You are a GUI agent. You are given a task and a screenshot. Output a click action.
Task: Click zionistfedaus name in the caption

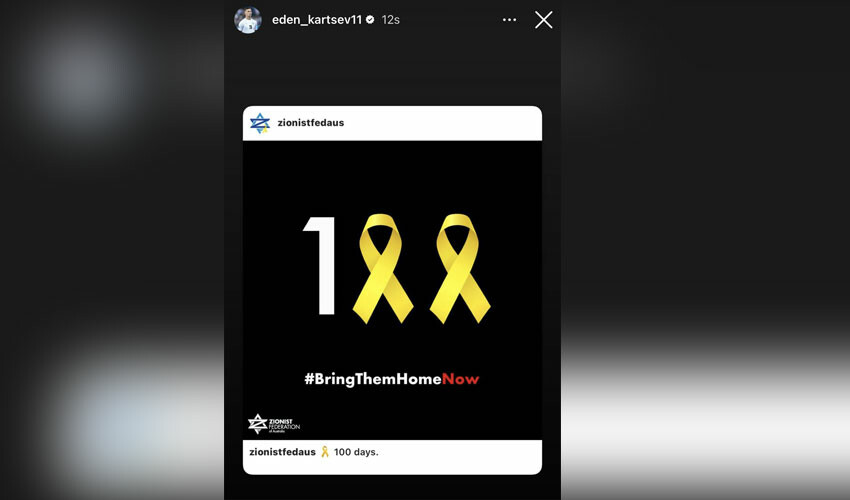tap(282, 452)
